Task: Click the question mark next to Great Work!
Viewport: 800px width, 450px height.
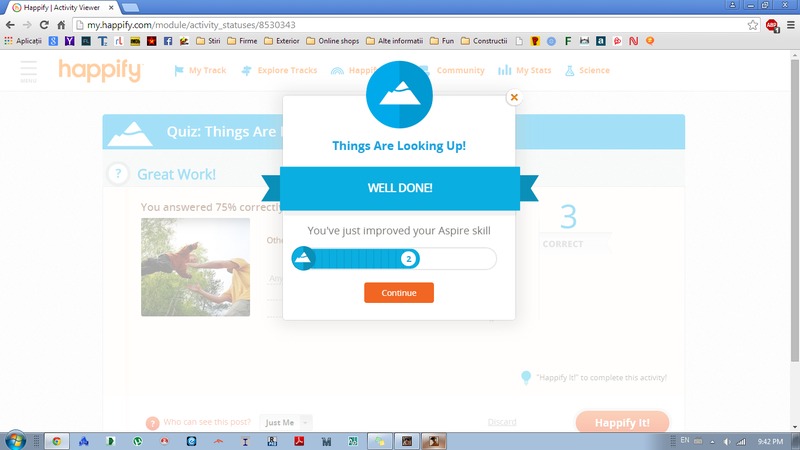Action: point(118,173)
